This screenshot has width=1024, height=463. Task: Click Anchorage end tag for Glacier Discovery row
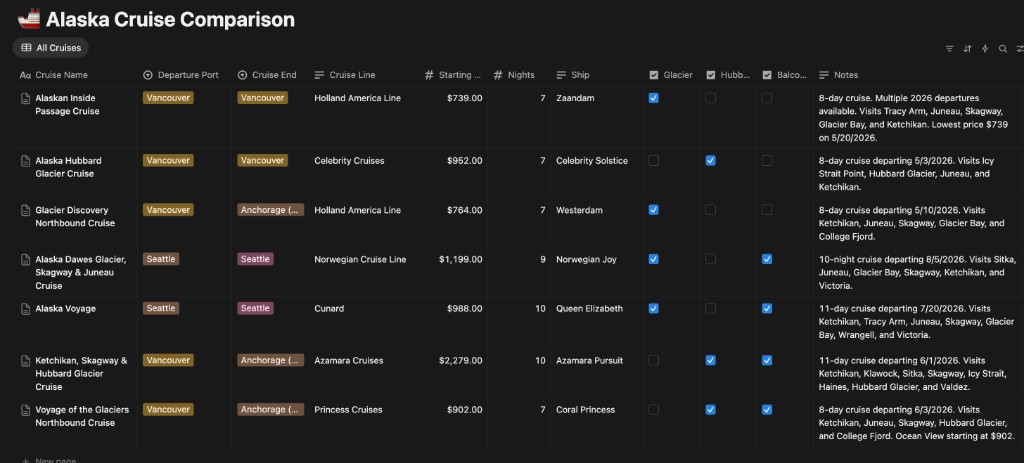(x=270, y=210)
